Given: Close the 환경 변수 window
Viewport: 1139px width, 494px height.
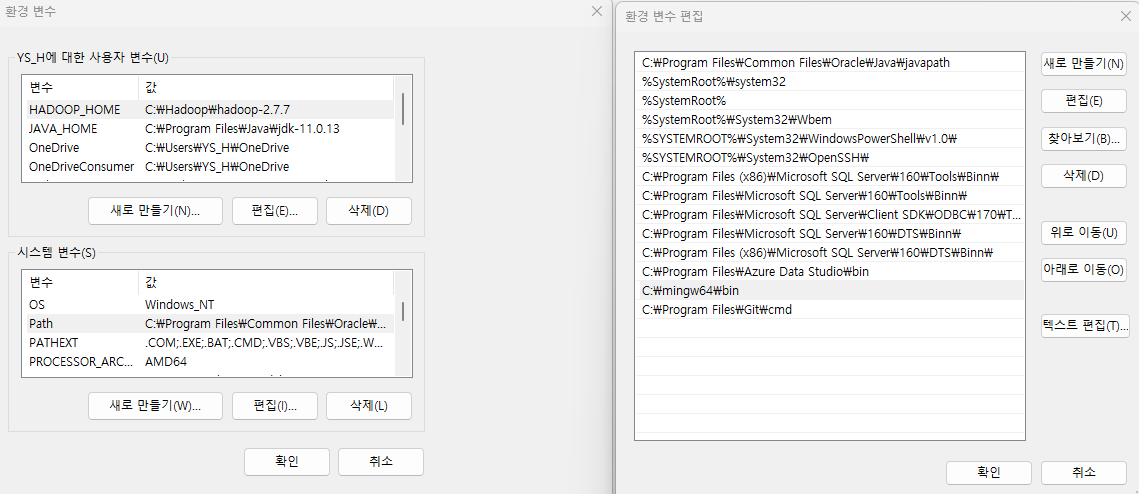Looking at the screenshot, I should tap(596, 12).
